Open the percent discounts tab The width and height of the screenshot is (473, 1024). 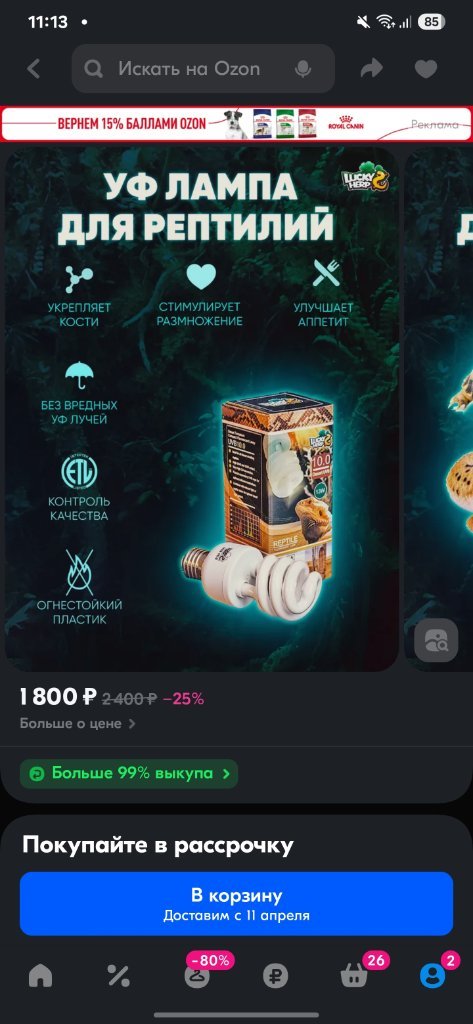118,976
